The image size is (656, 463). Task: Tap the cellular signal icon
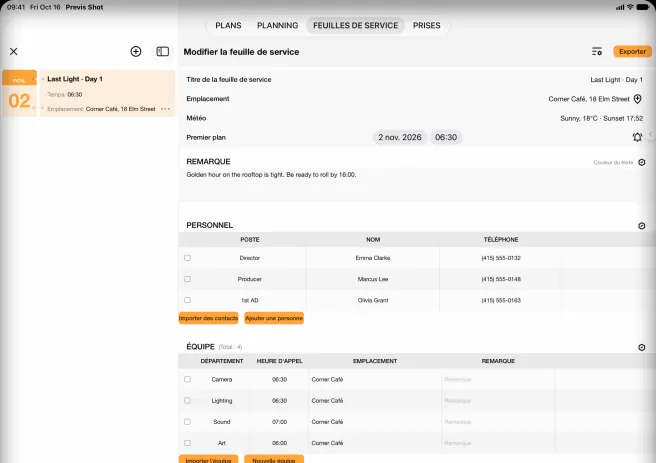[620, 7]
